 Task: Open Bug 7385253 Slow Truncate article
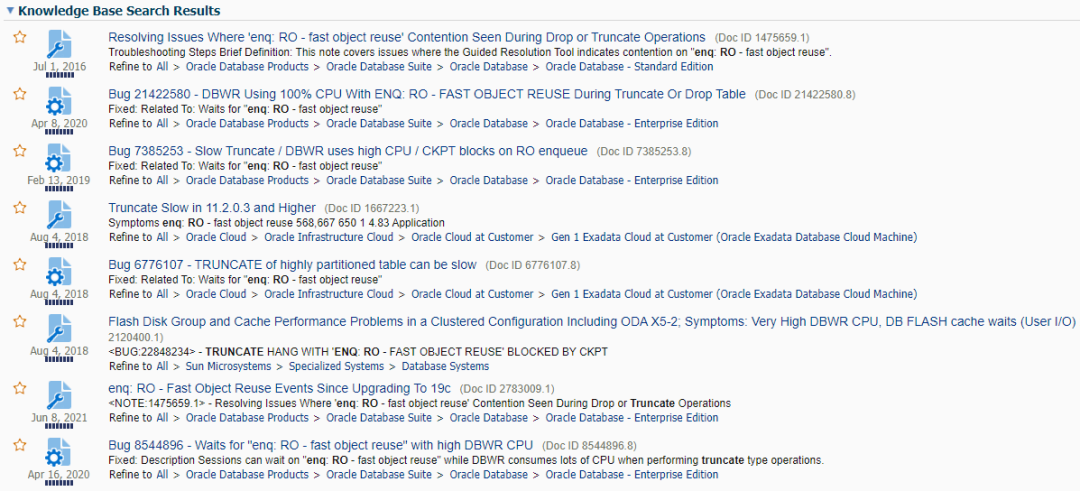(348, 151)
